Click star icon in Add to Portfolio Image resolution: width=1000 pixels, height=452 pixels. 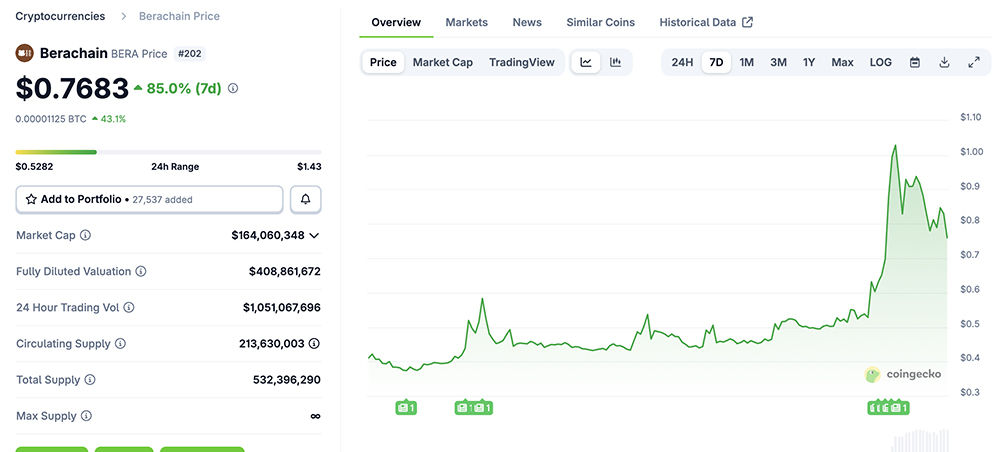pos(31,200)
